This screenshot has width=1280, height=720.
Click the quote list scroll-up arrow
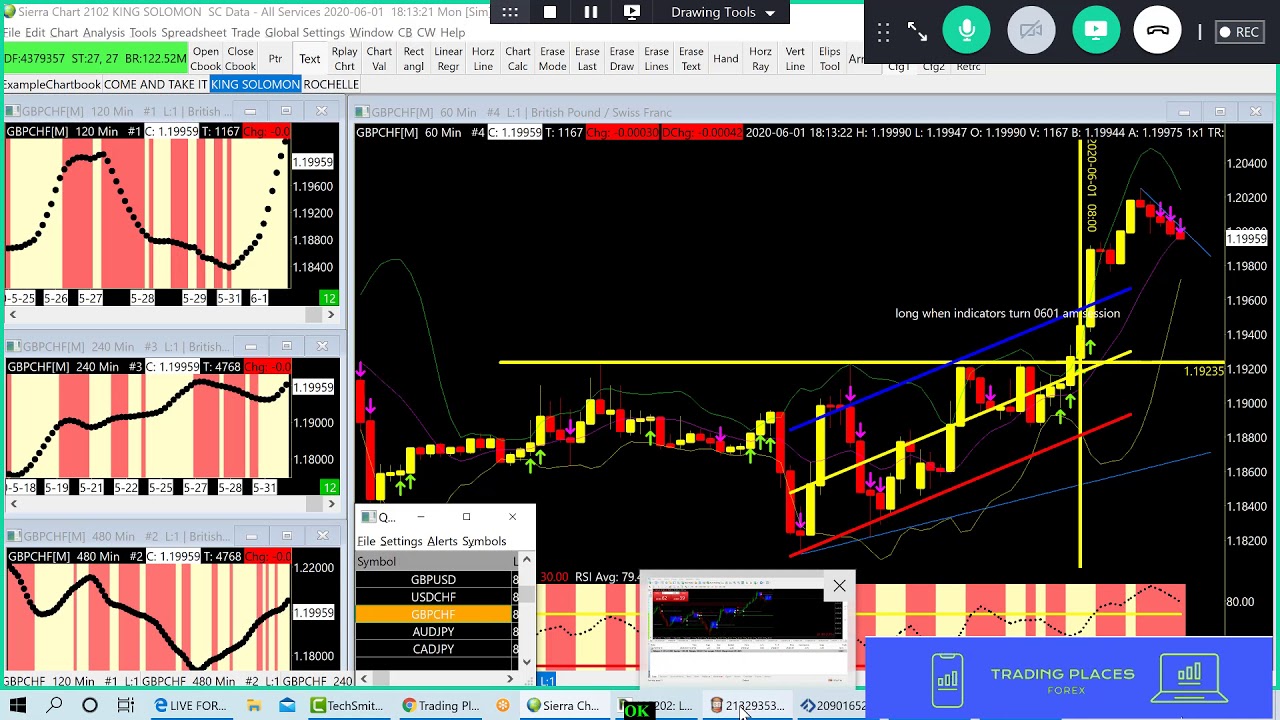[x=527, y=560]
